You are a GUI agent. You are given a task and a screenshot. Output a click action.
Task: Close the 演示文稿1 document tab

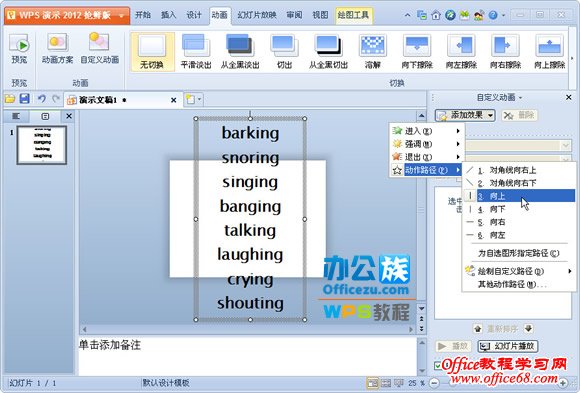[173, 100]
